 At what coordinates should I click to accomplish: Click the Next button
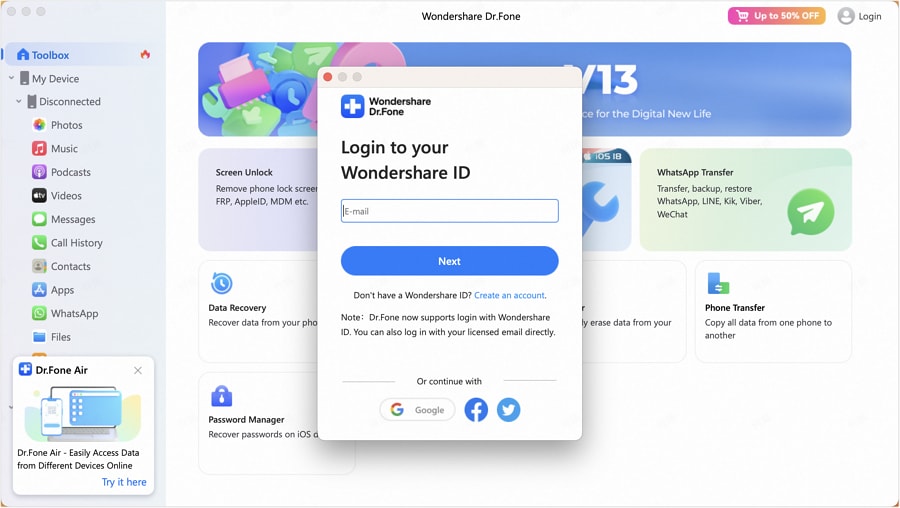tap(449, 261)
